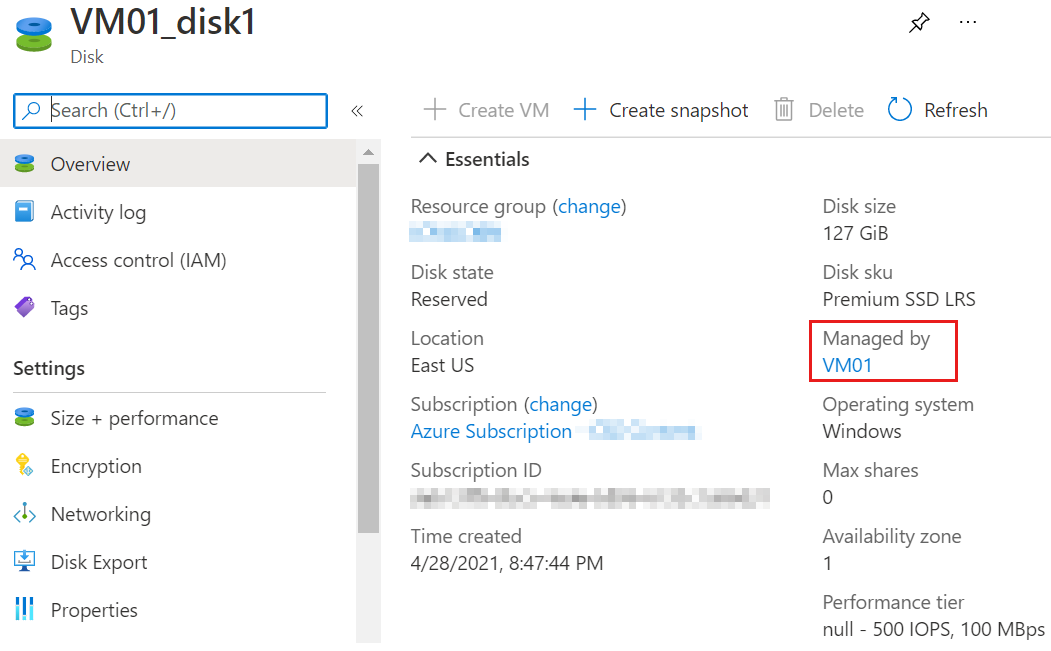The height and width of the screenshot is (651, 1051).
Task: Open the more options ellipsis menu
Action: click(x=967, y=22)
